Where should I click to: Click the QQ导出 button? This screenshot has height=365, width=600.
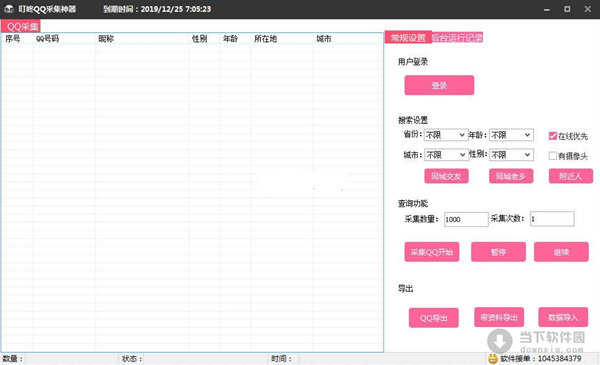434,318
